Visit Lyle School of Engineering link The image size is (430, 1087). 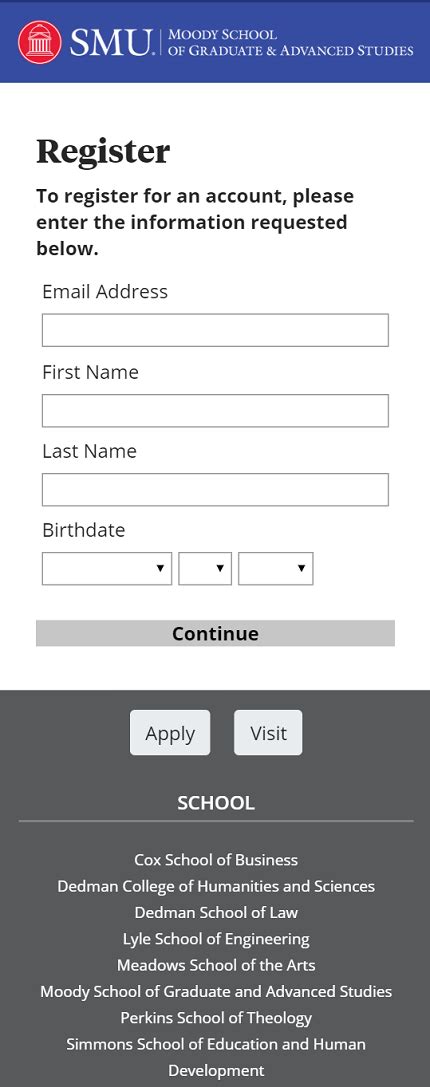pyautogui.click(x=216, y=939)
